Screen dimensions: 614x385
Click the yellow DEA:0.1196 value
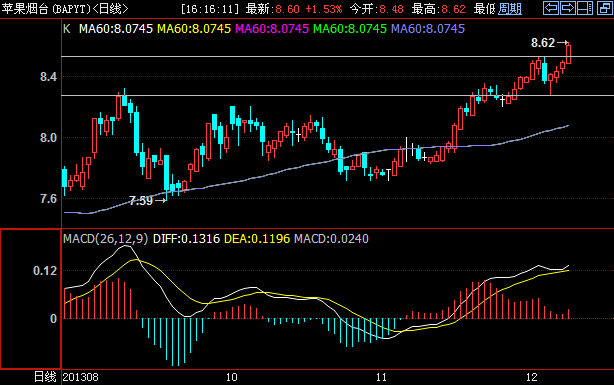[x=257, y=239]
